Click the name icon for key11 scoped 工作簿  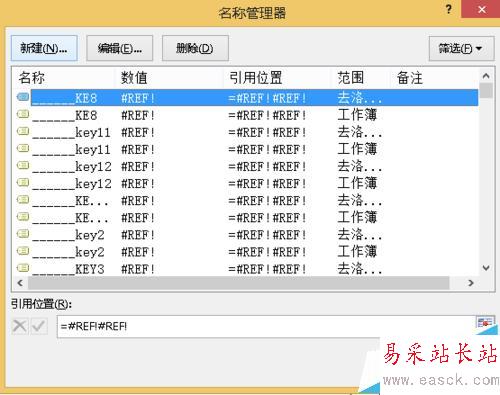coord(23,148)
